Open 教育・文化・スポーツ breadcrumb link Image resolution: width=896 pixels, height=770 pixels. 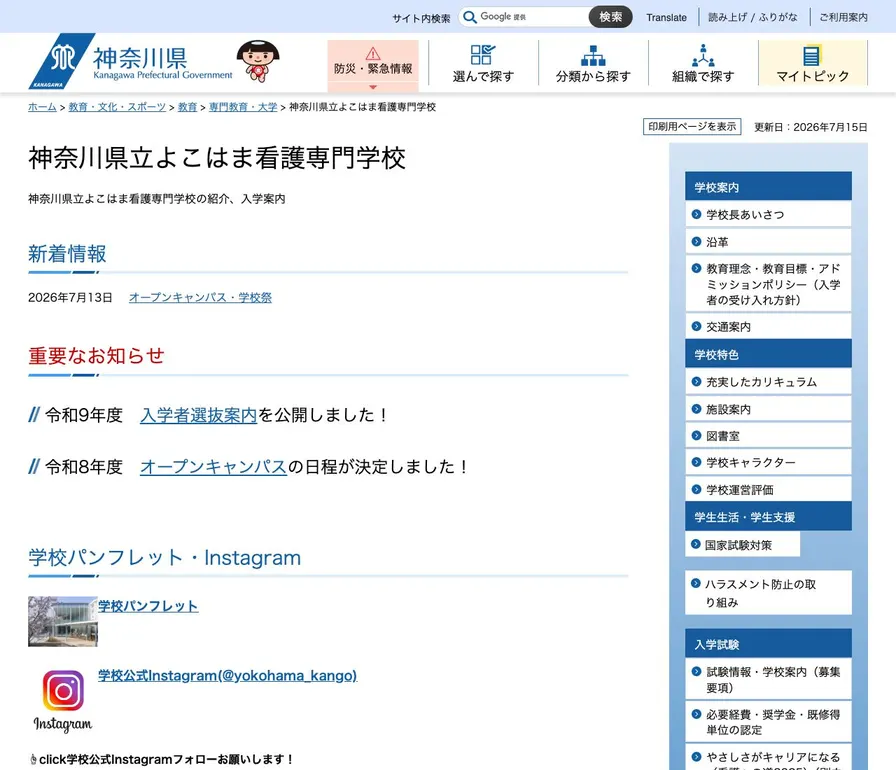(x=117, y=107)
